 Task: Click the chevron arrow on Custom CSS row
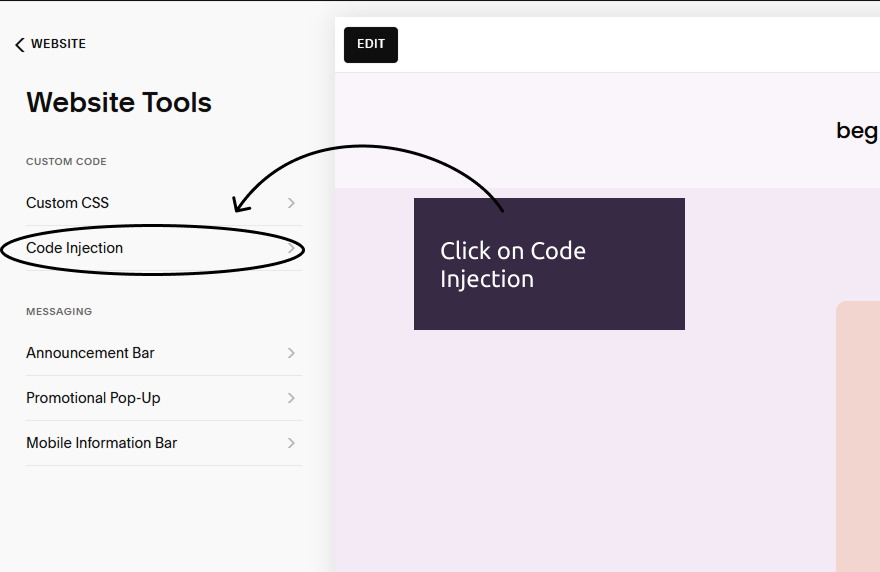(291, 203)
